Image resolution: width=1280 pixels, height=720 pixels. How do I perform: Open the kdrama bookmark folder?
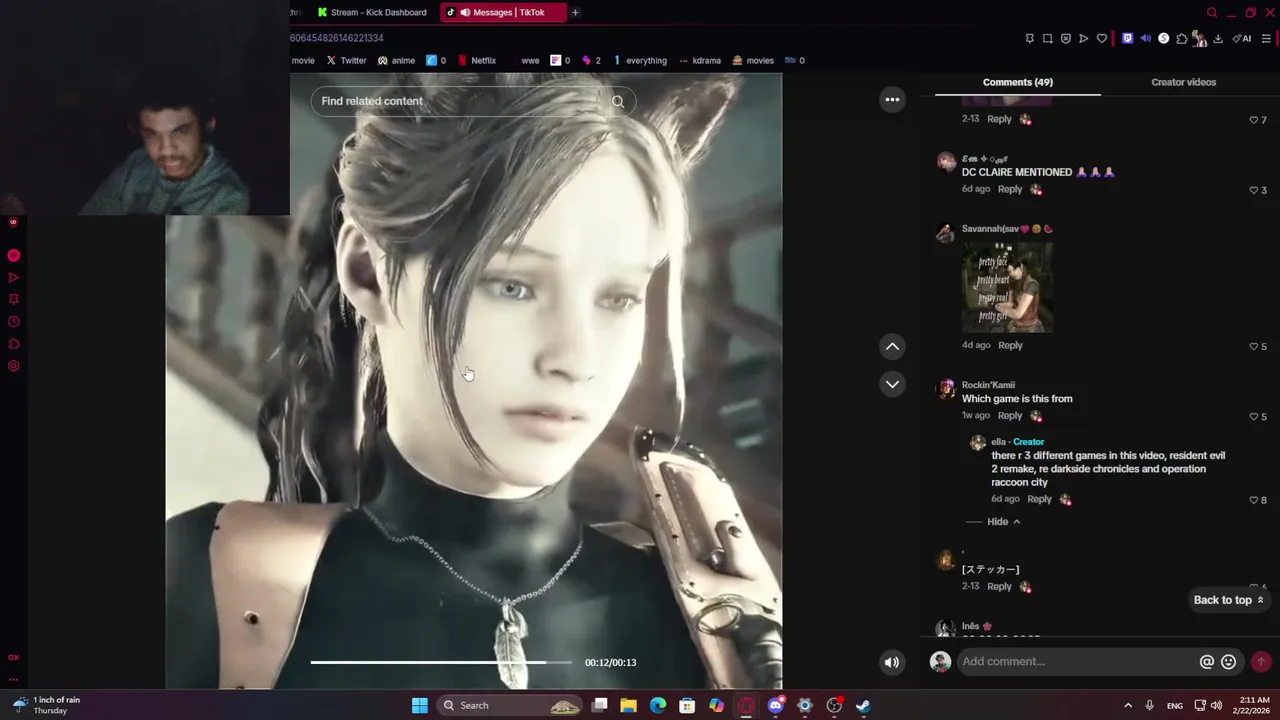coord(700,60)
